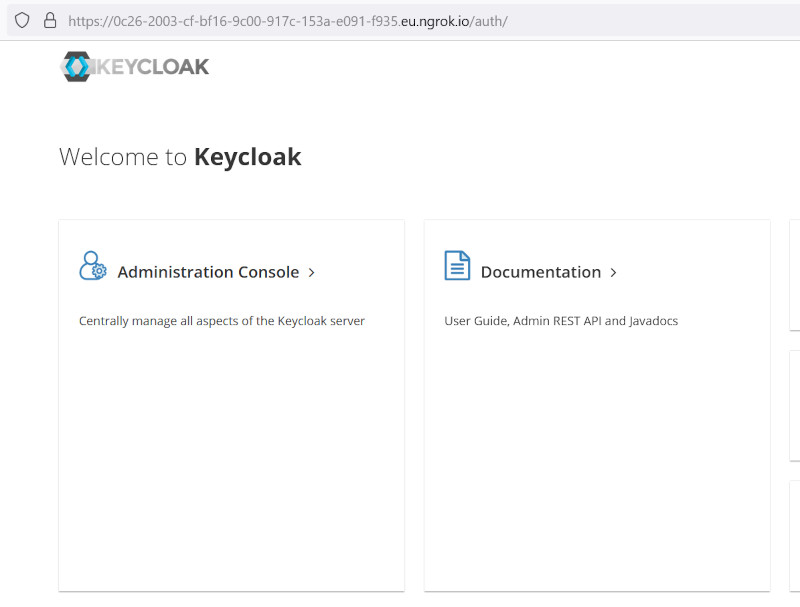Screen dimensions: 800x607
Task: Click the partially visible top-right card
Action: (x=795, y=275)
